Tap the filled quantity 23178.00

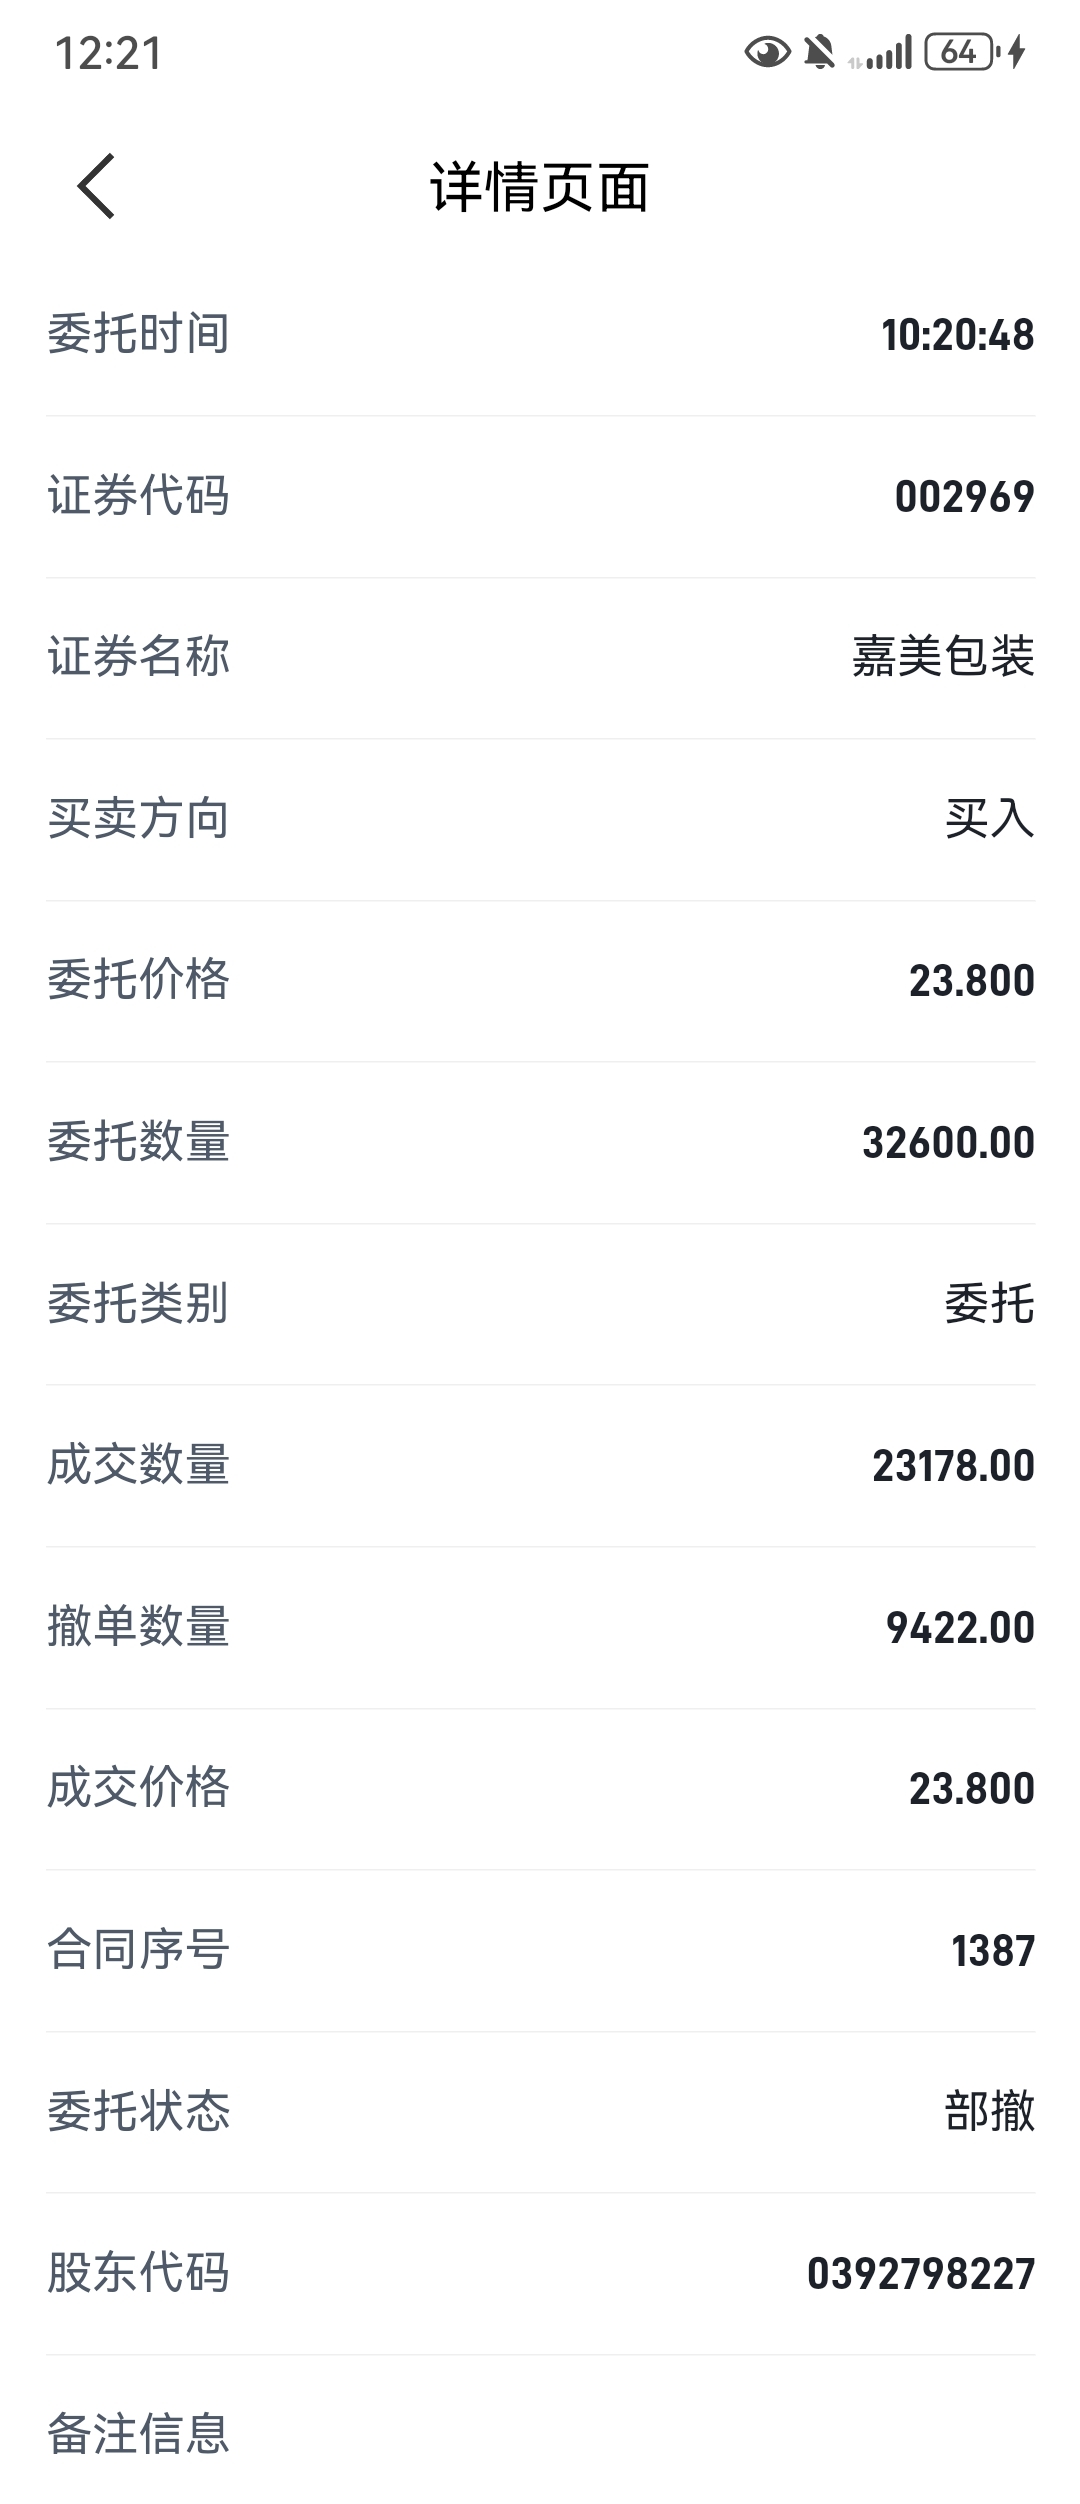coord(953,1467)
